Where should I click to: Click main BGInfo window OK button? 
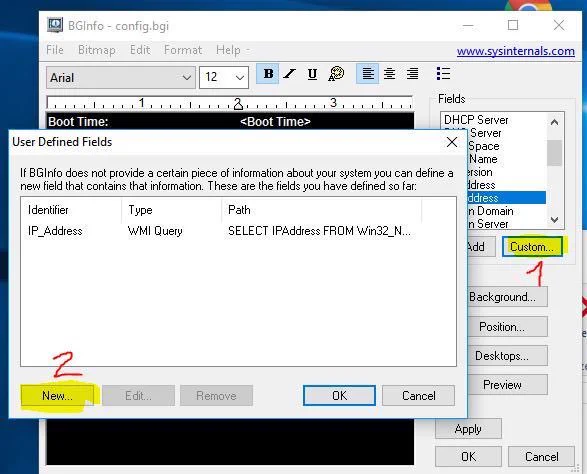click(x=468, y=457)
